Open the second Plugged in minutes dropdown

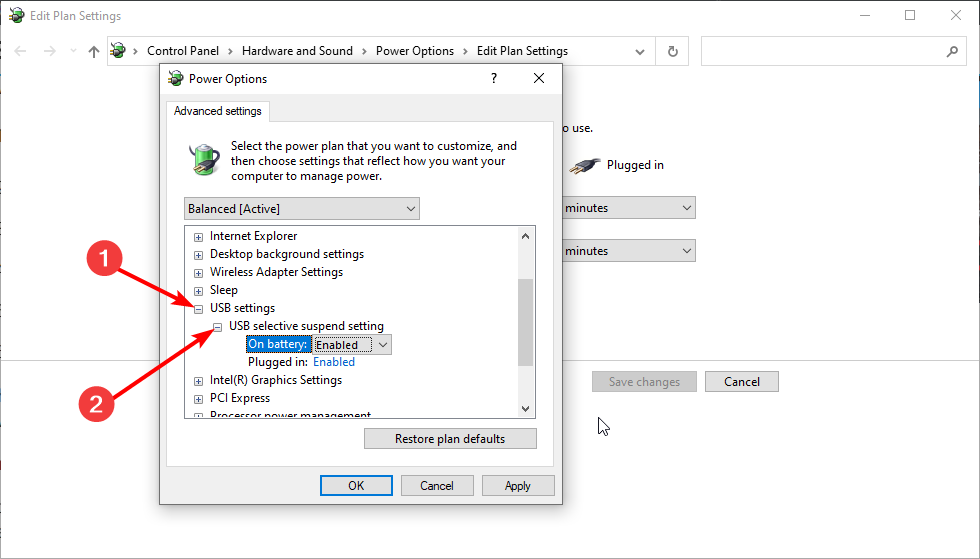[629, 251]
